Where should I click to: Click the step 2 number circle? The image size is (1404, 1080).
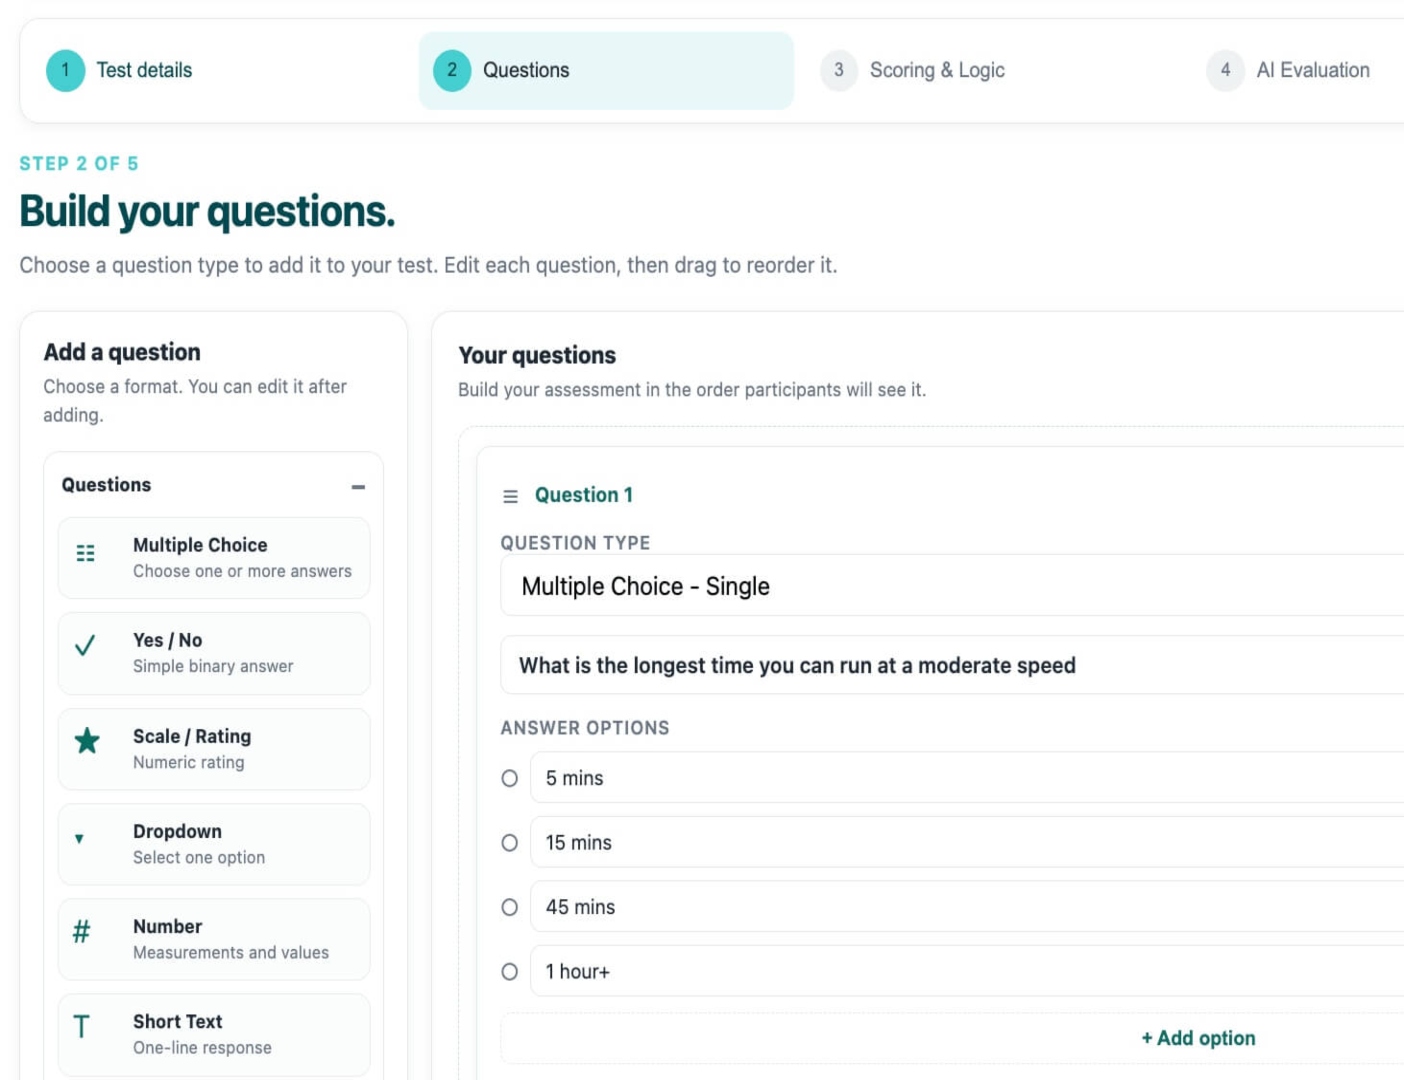tap(452, 71)
